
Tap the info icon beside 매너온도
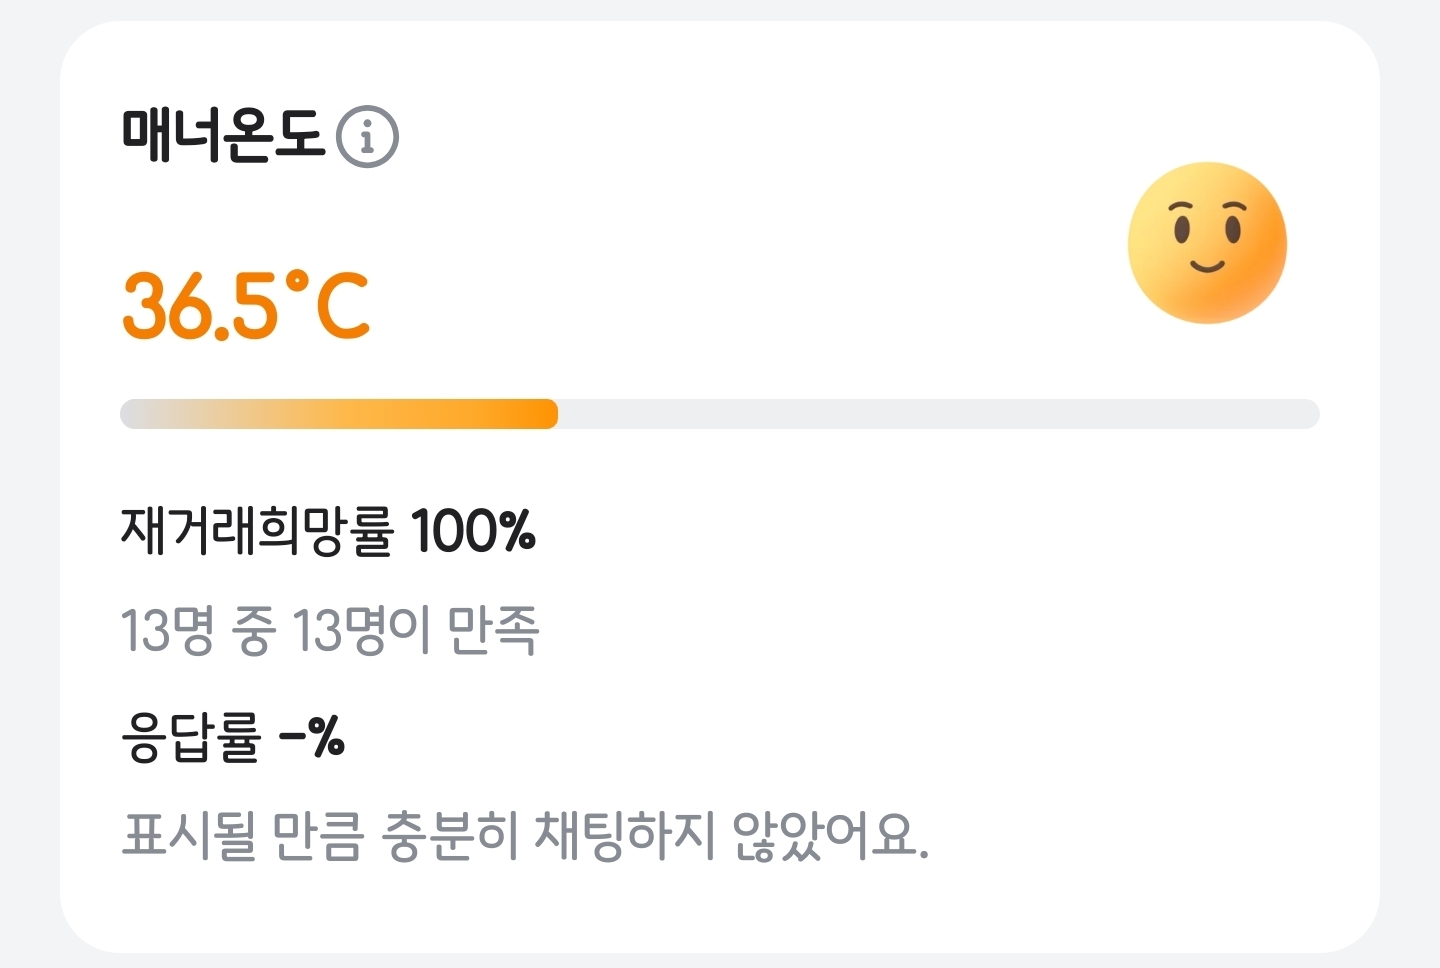[x=367, y=137]
